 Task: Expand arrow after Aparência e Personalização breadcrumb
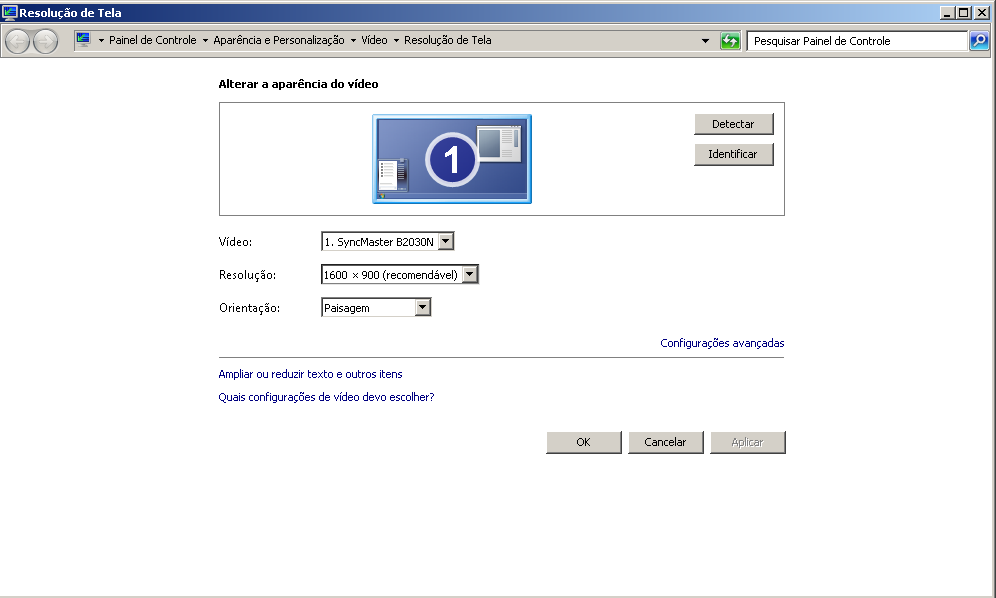pos(353,41)
